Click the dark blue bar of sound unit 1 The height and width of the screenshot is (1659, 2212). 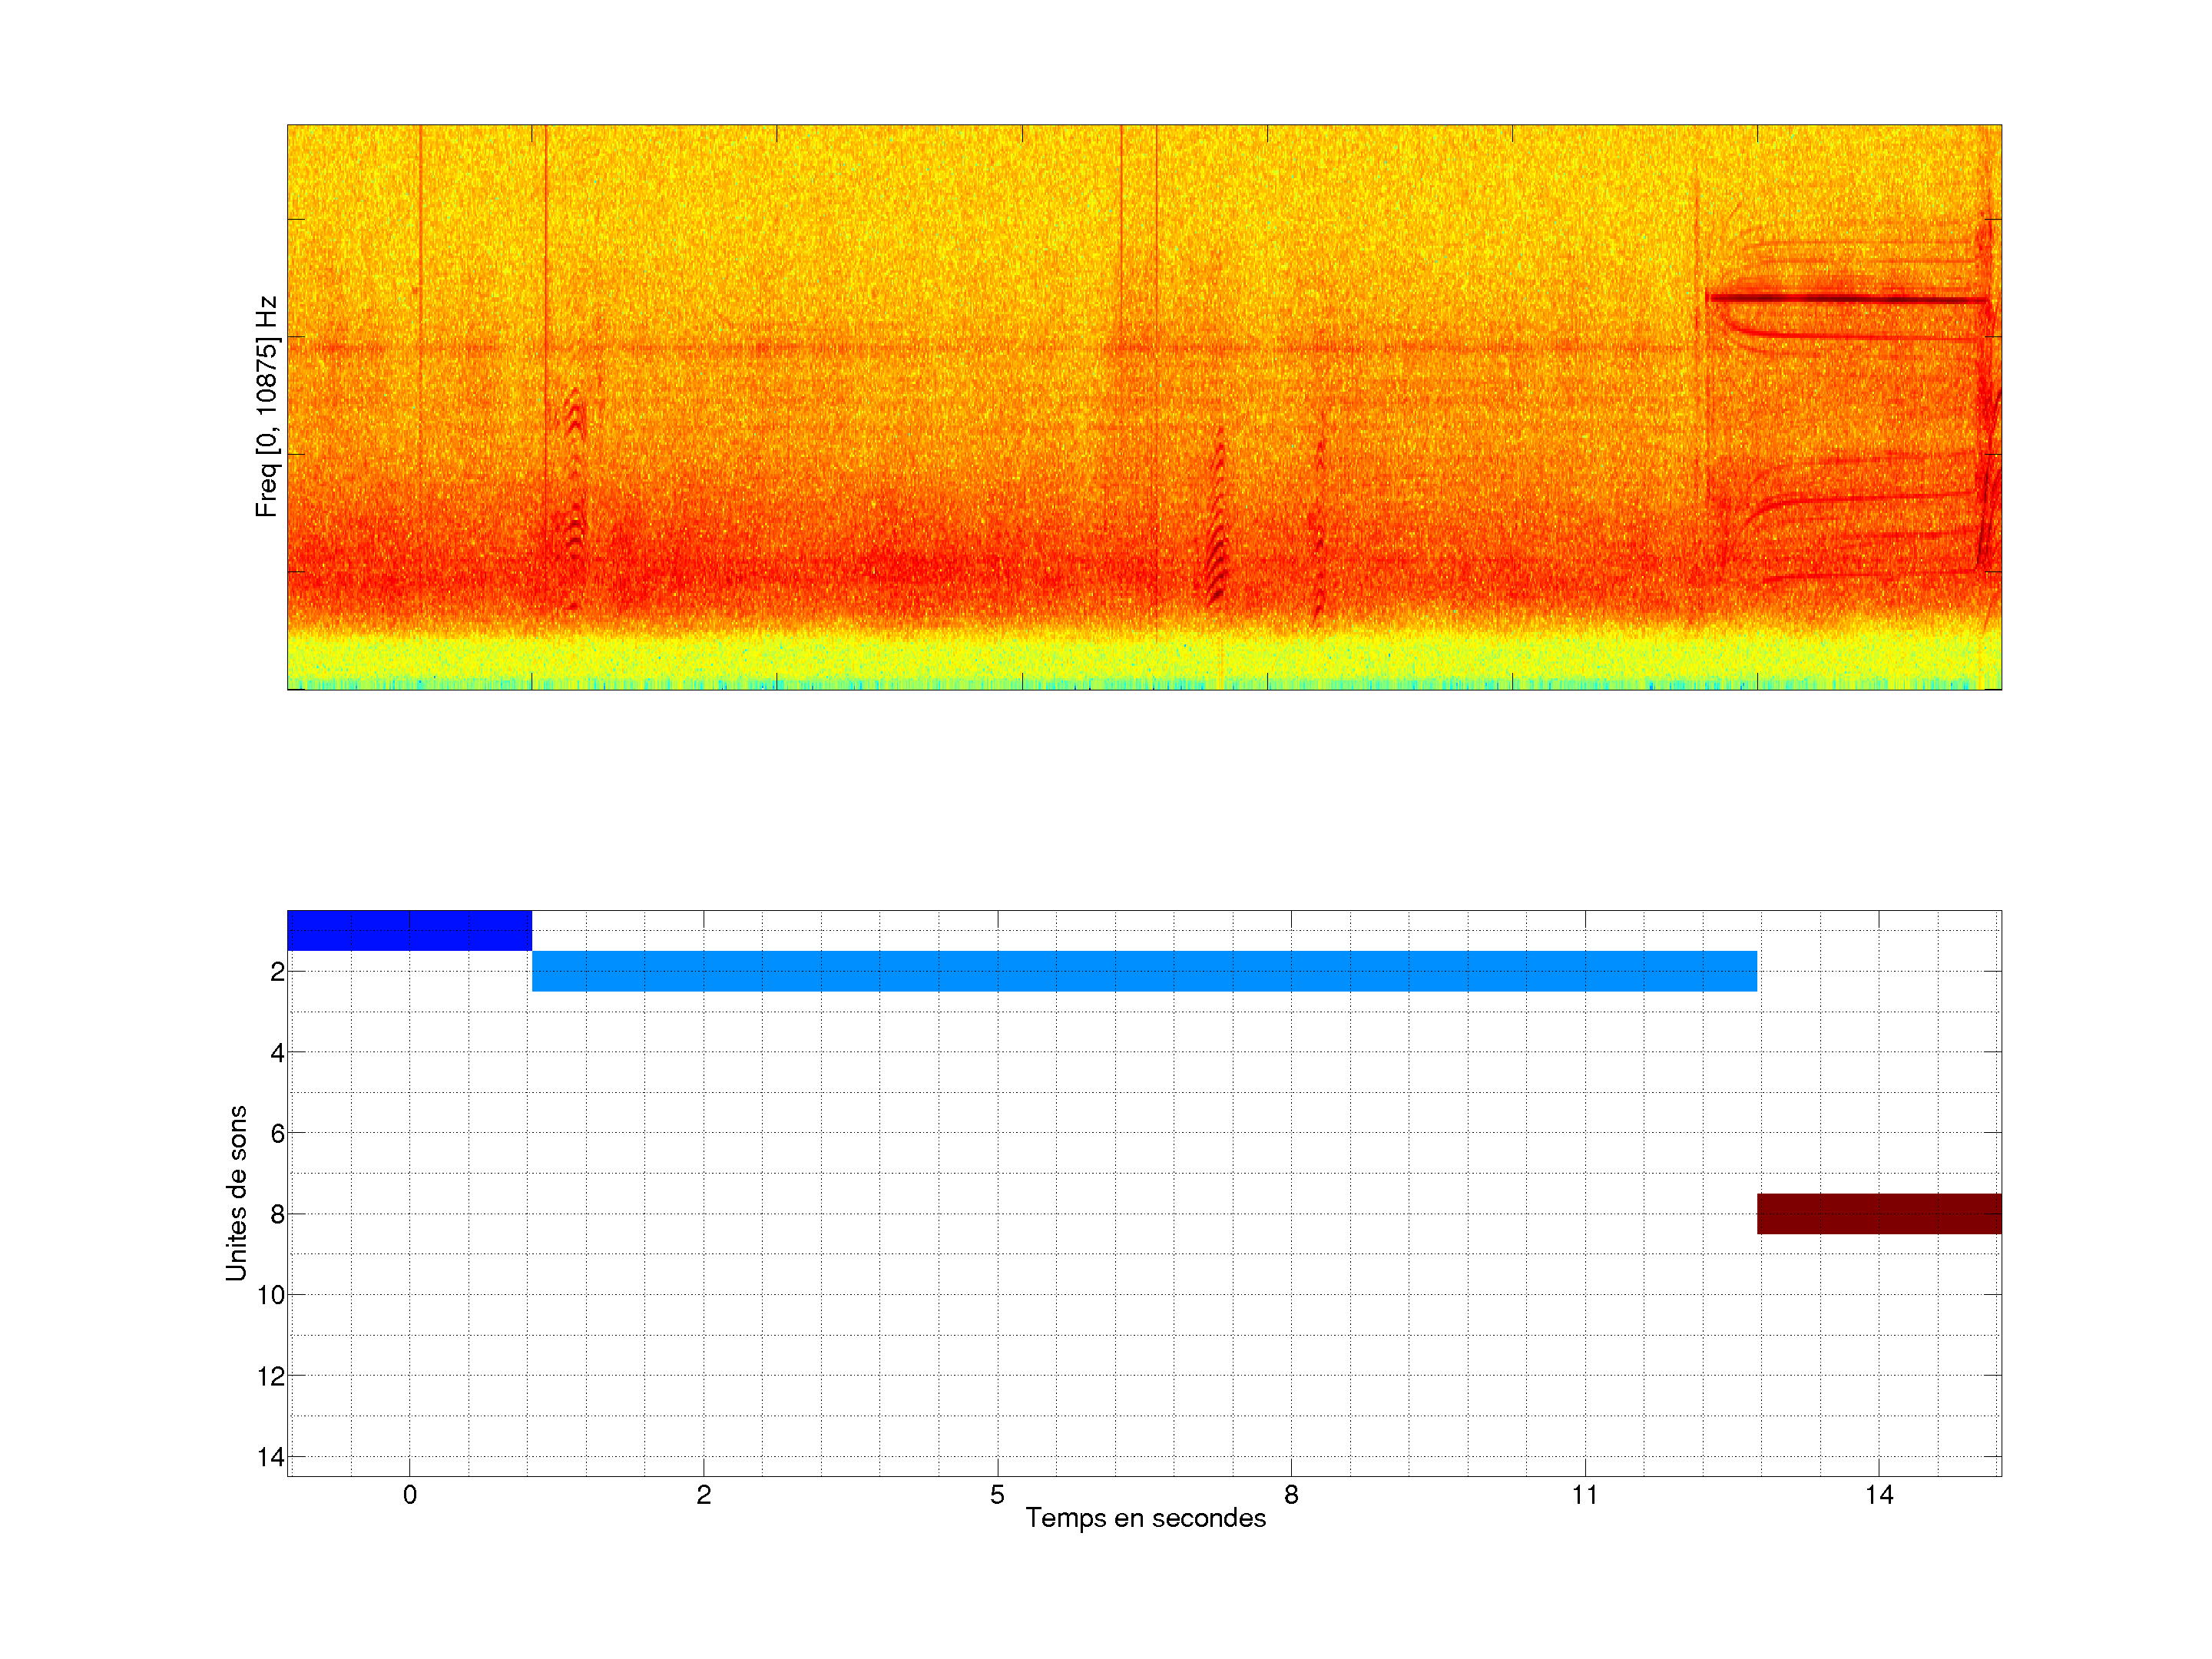click(x=409, y=930)
